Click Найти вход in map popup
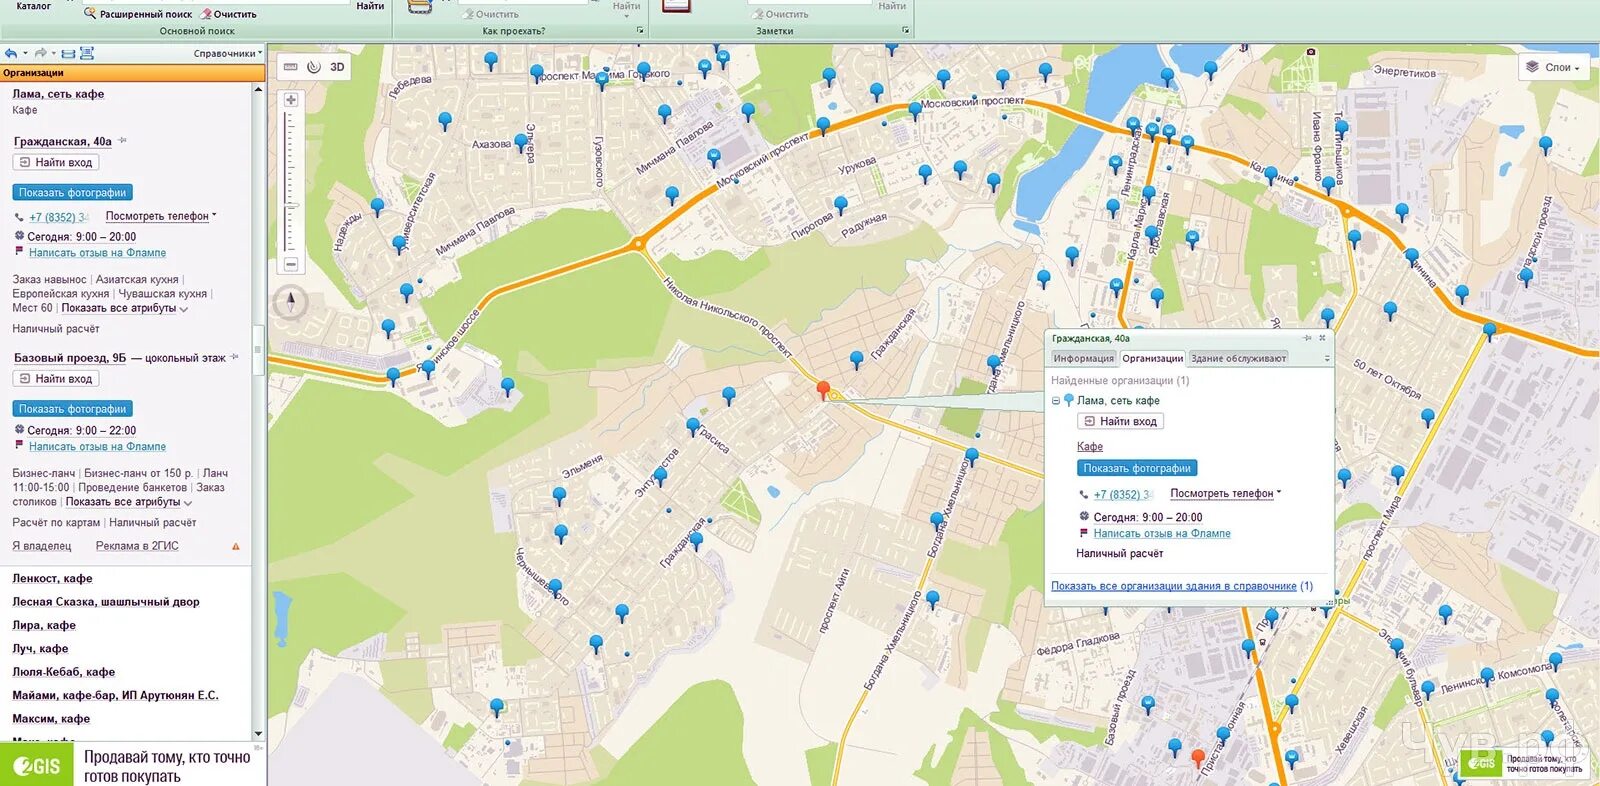 point(1120,421)
